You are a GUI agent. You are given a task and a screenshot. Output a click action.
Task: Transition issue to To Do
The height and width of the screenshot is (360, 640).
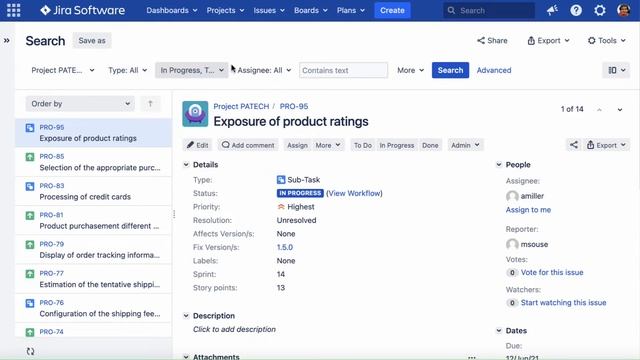(362, 145)
